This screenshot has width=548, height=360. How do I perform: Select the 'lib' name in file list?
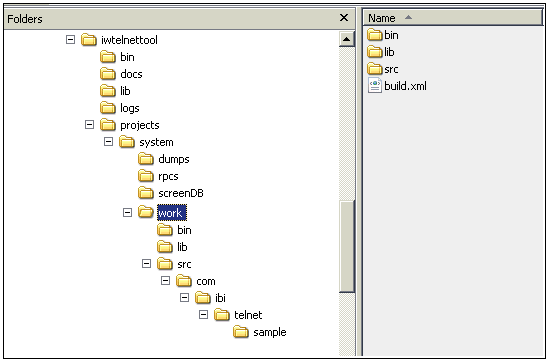click(389, 52)
